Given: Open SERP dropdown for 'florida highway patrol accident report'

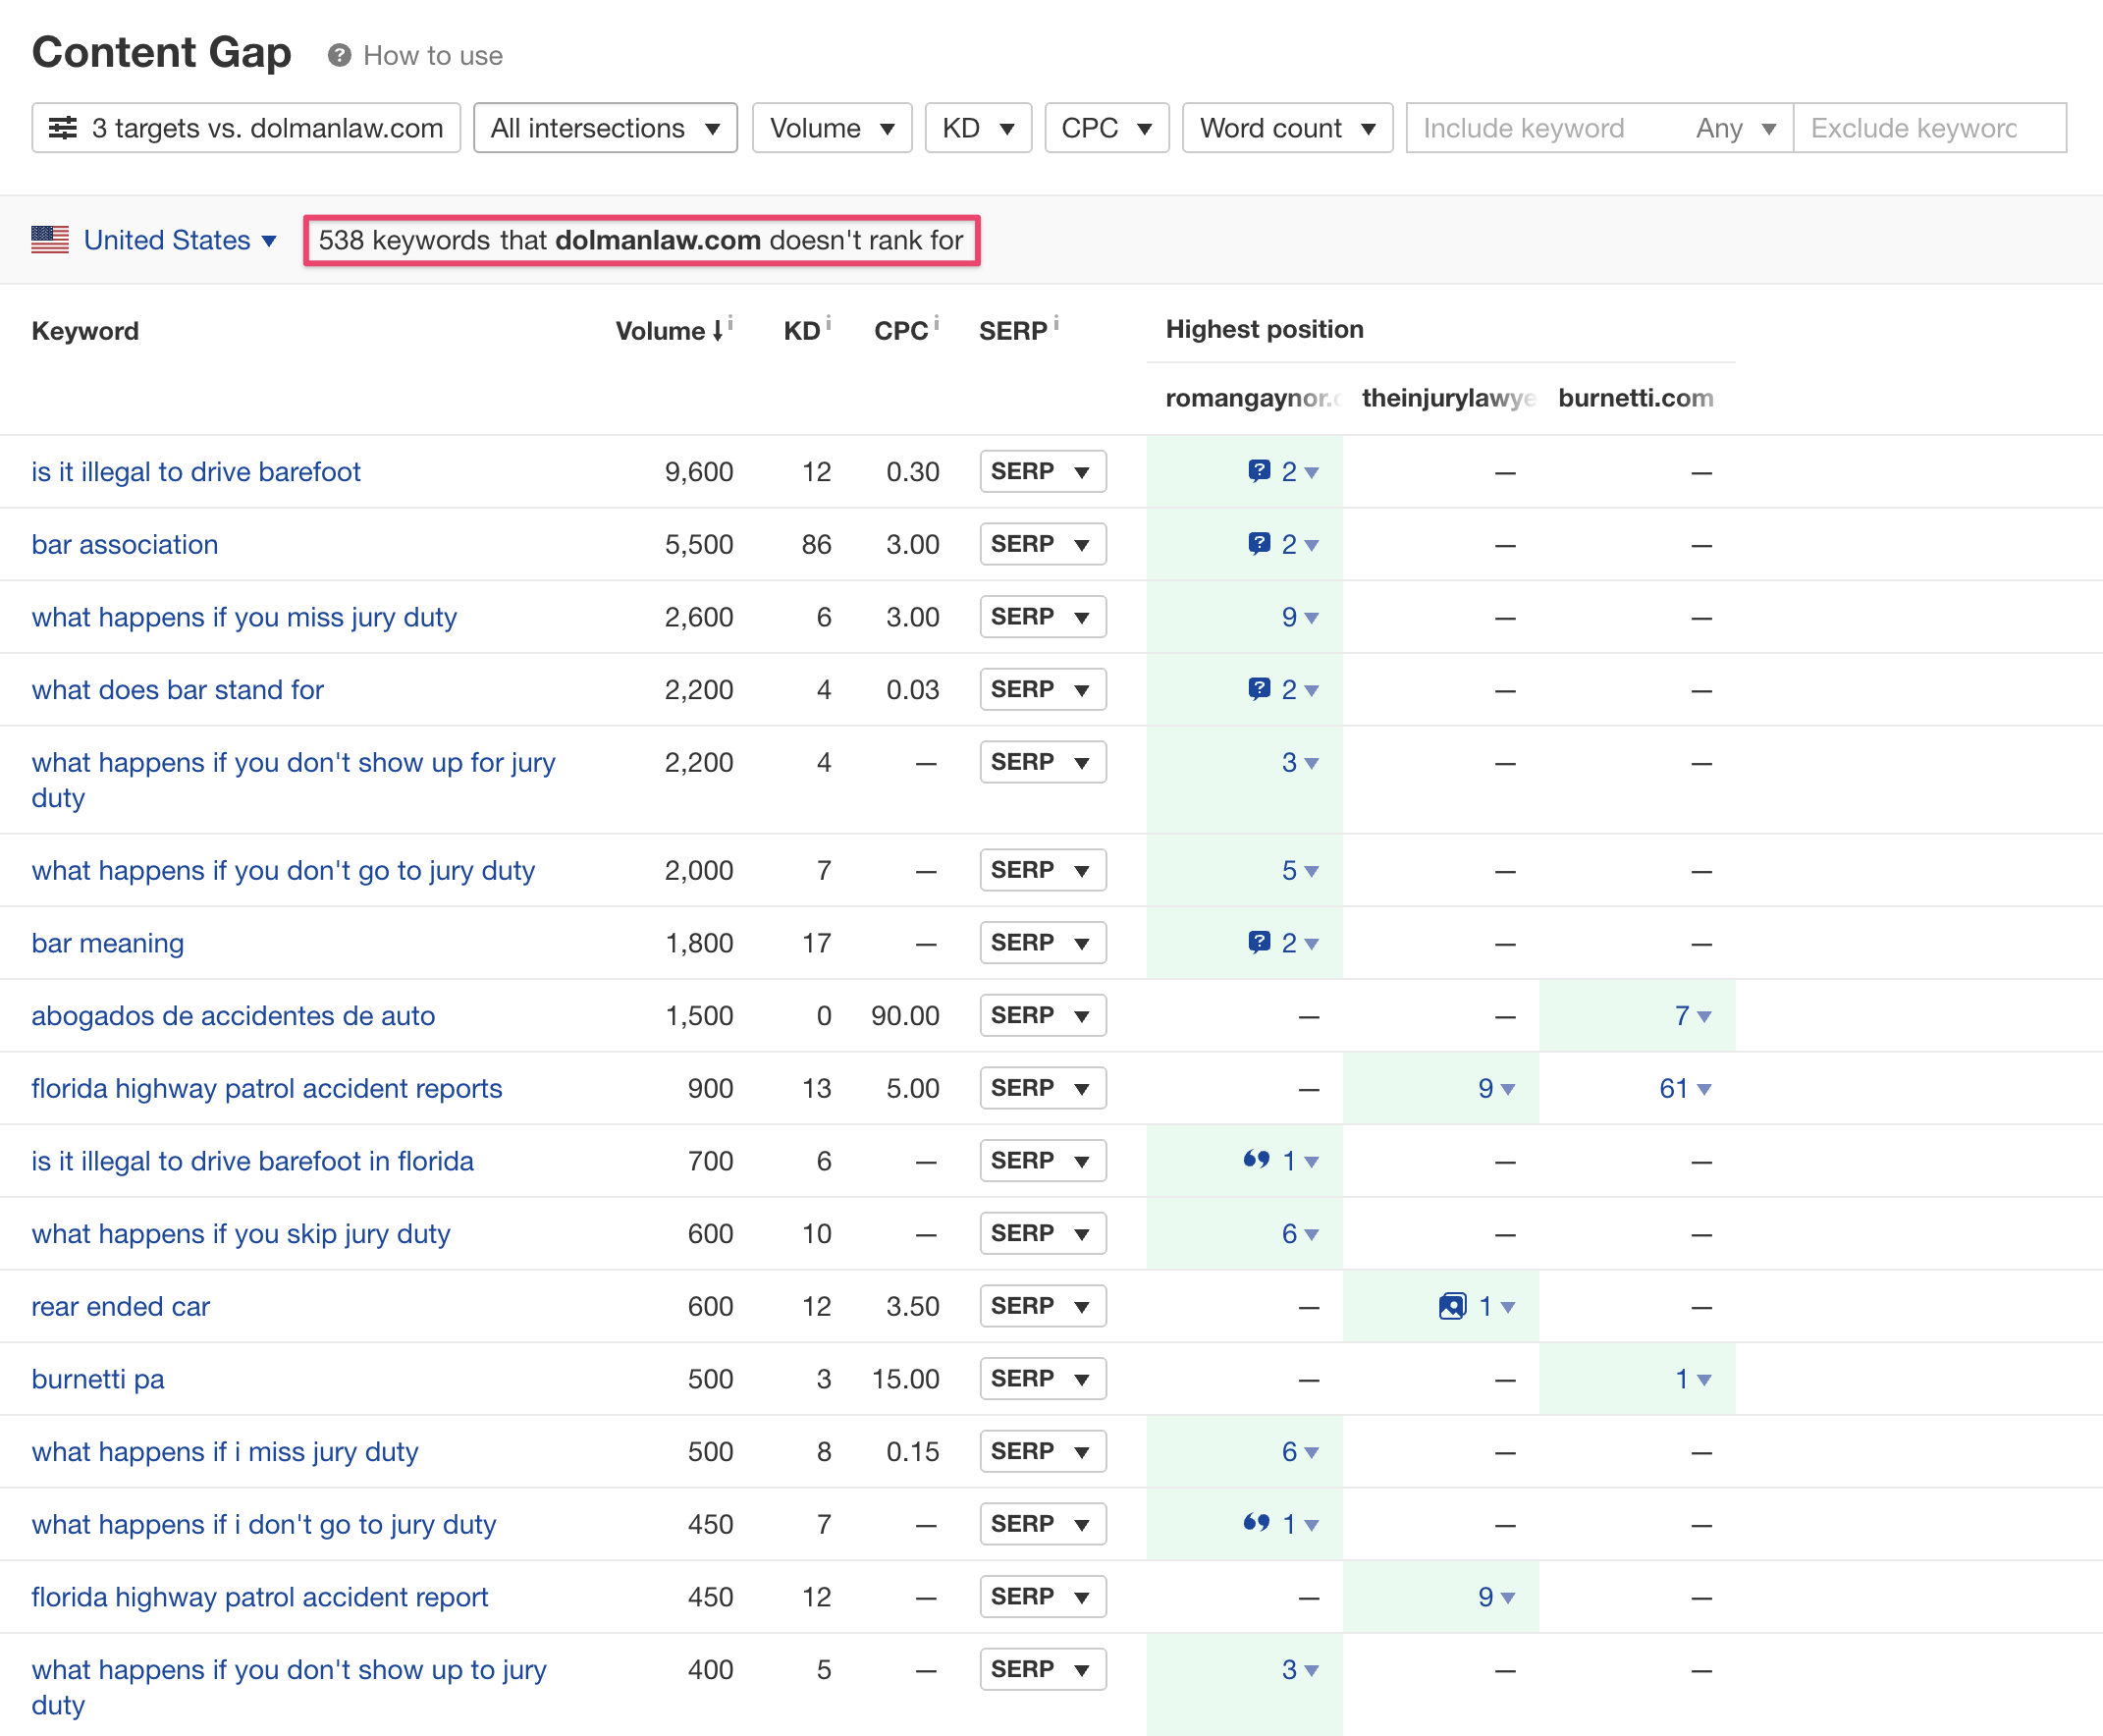Looking at the screenshot, I should coord(1043,1597).
